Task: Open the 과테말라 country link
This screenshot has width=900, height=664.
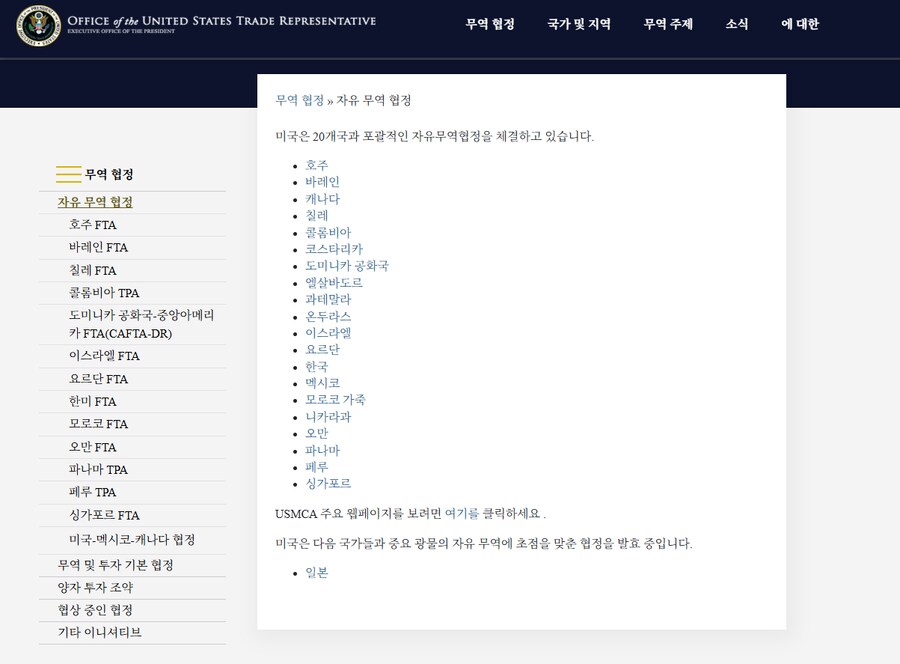Action: click(x=328, y=300)
